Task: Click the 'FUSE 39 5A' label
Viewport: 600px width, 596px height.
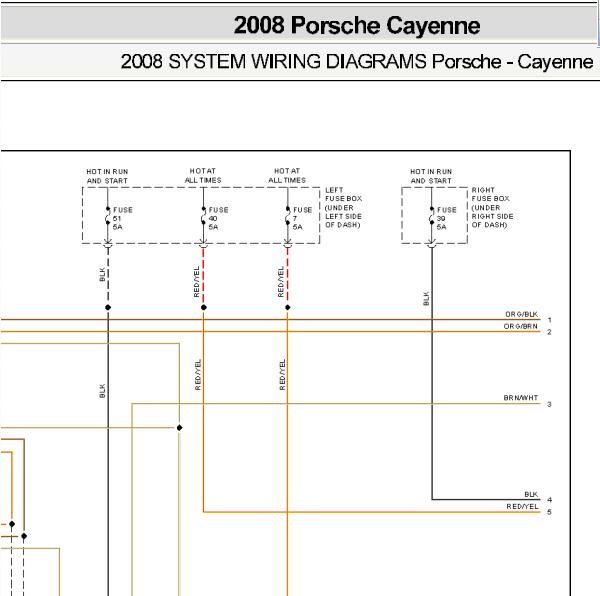Action: click(447, 218)
